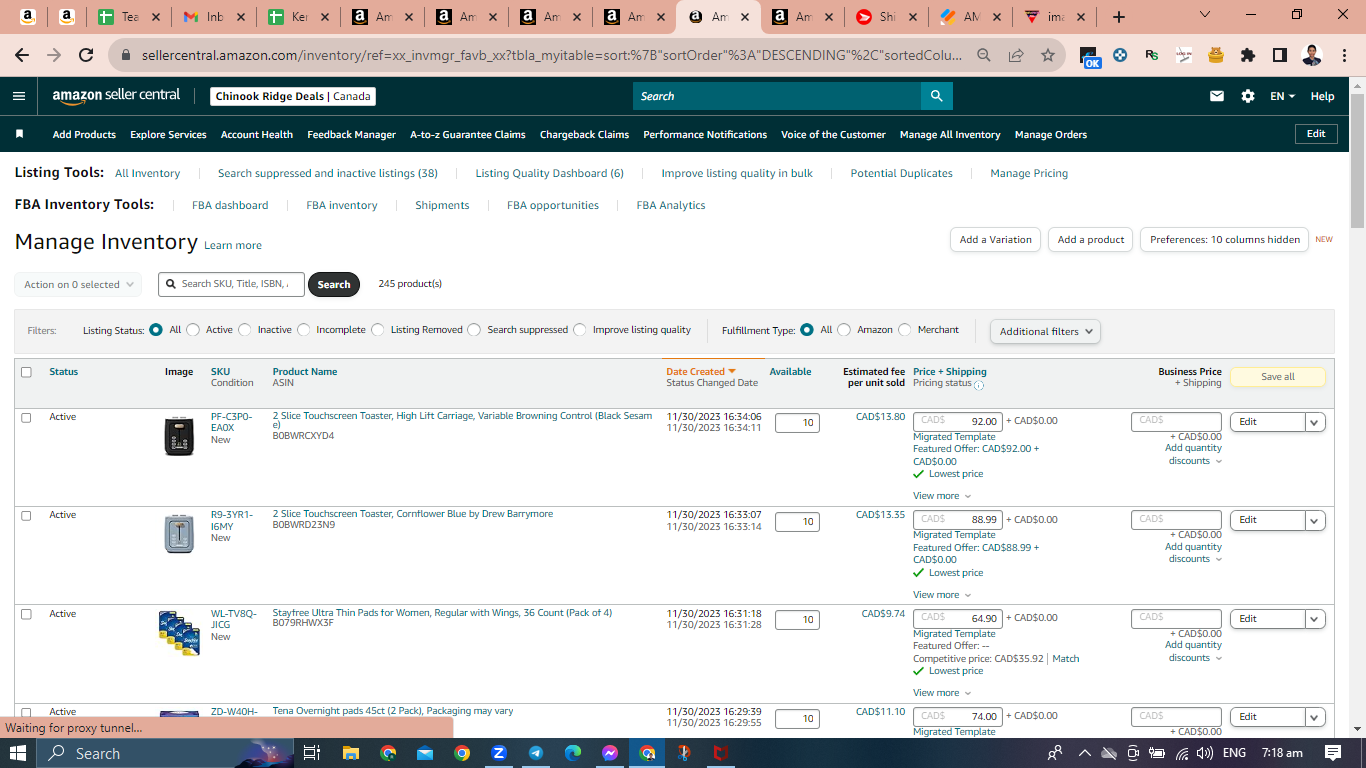This screenshot has height=768, width=1366.
Task: Open the Settings gear in Seller Central header
Action: 1248,96
